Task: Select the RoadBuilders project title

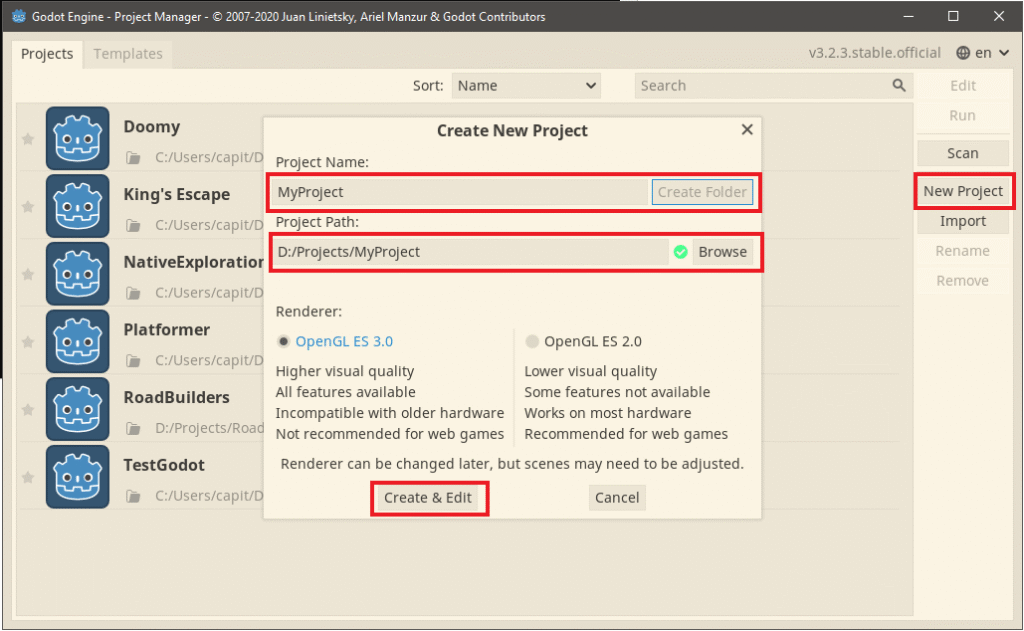Action: click(176, 398)
